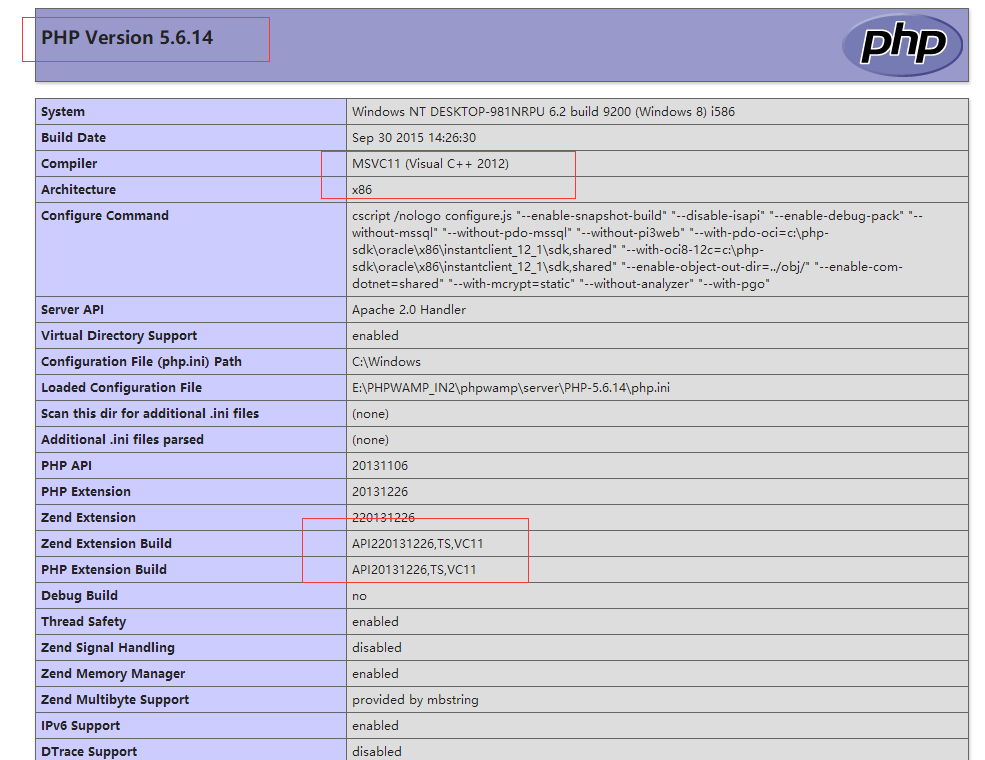Click the Scan this dir for additional .ini files label
985x760 pixels.
(x=150, y=414)
